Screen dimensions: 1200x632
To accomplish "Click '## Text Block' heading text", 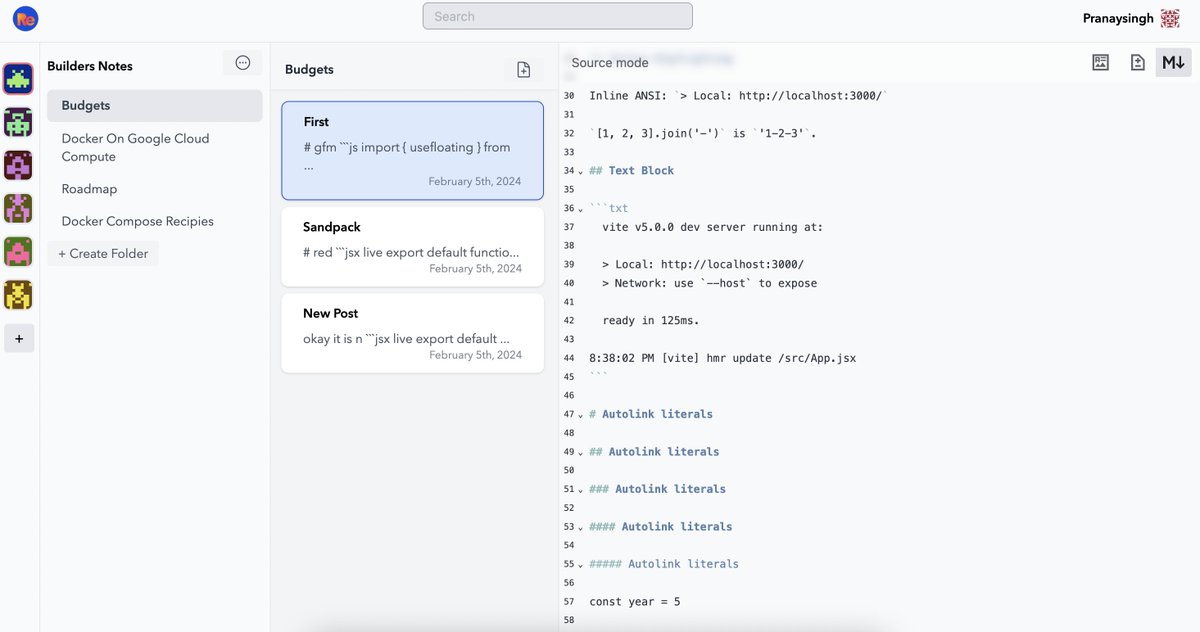I will click(x=631, y=171).
